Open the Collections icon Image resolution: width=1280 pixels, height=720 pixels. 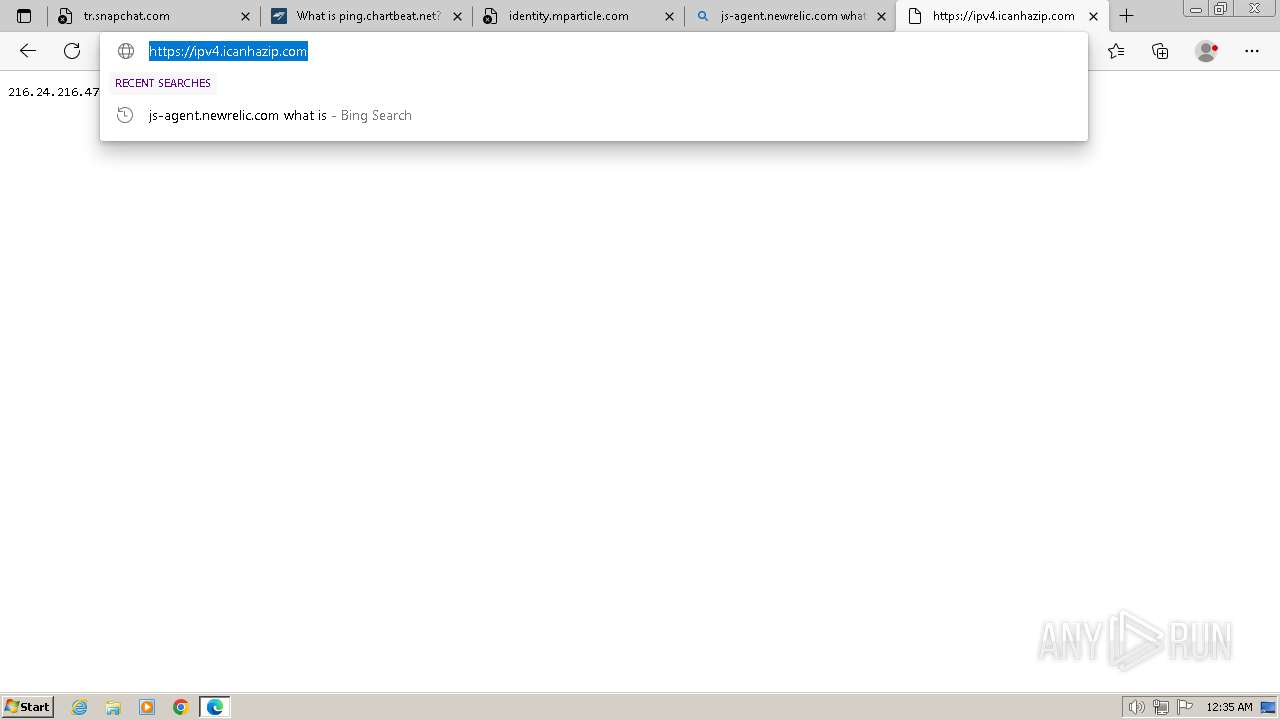1160,51
